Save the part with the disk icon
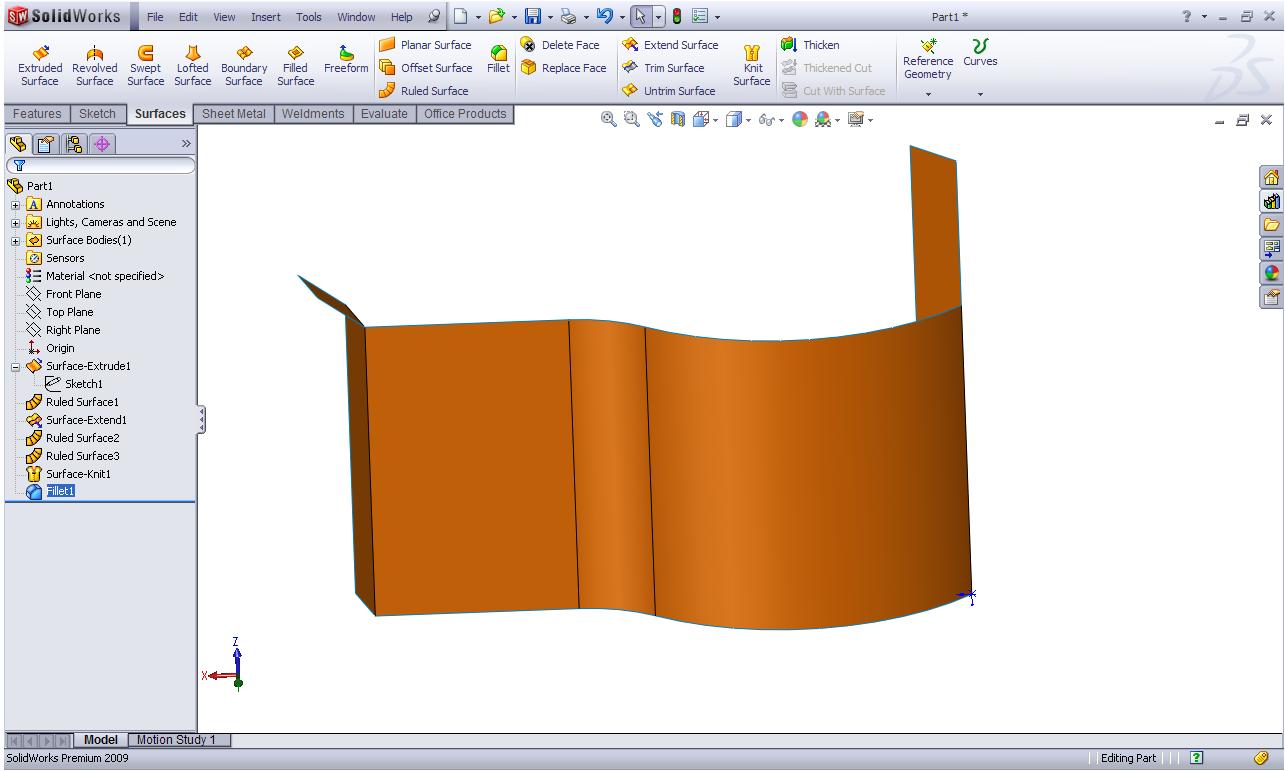This screenshot has height=771, width=1285. click(x=533, y=16)
